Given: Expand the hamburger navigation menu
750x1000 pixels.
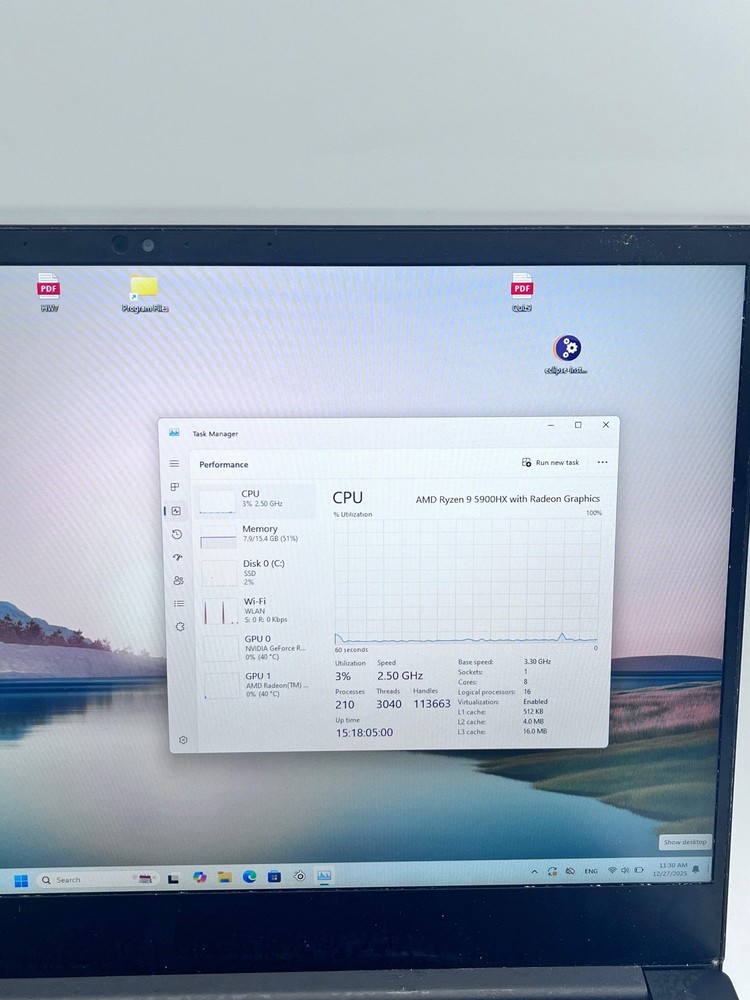Looking at the screenshot, I should coord(174,464).
